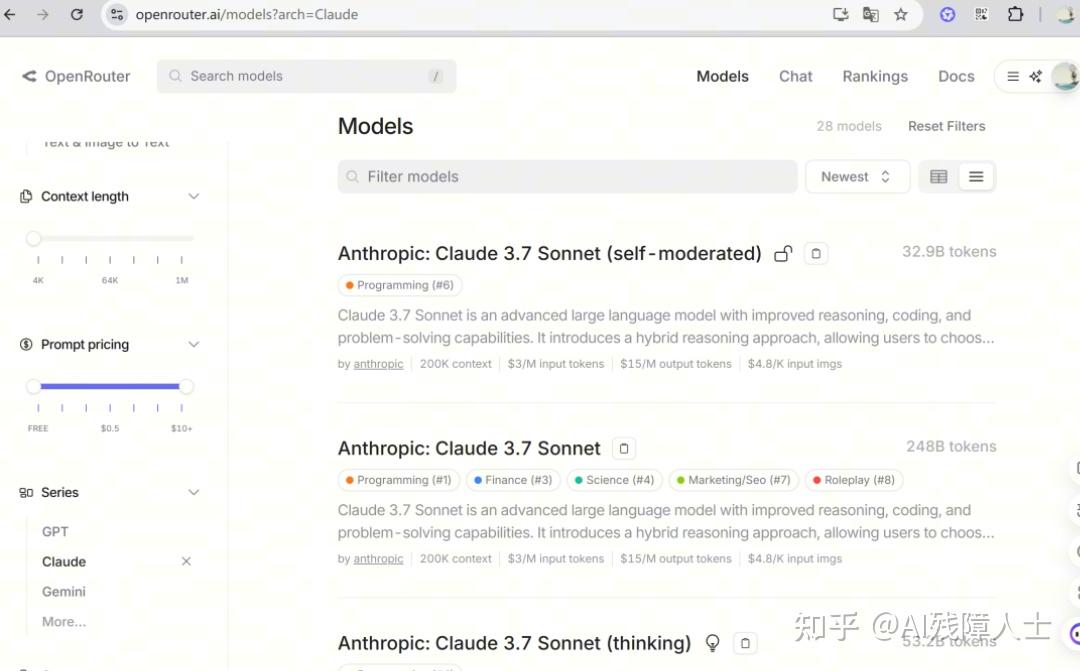The width and height of the screenshot is (1080, 671).
Task: Go back with the browser back arrow
Action: [x=10, y=14]
